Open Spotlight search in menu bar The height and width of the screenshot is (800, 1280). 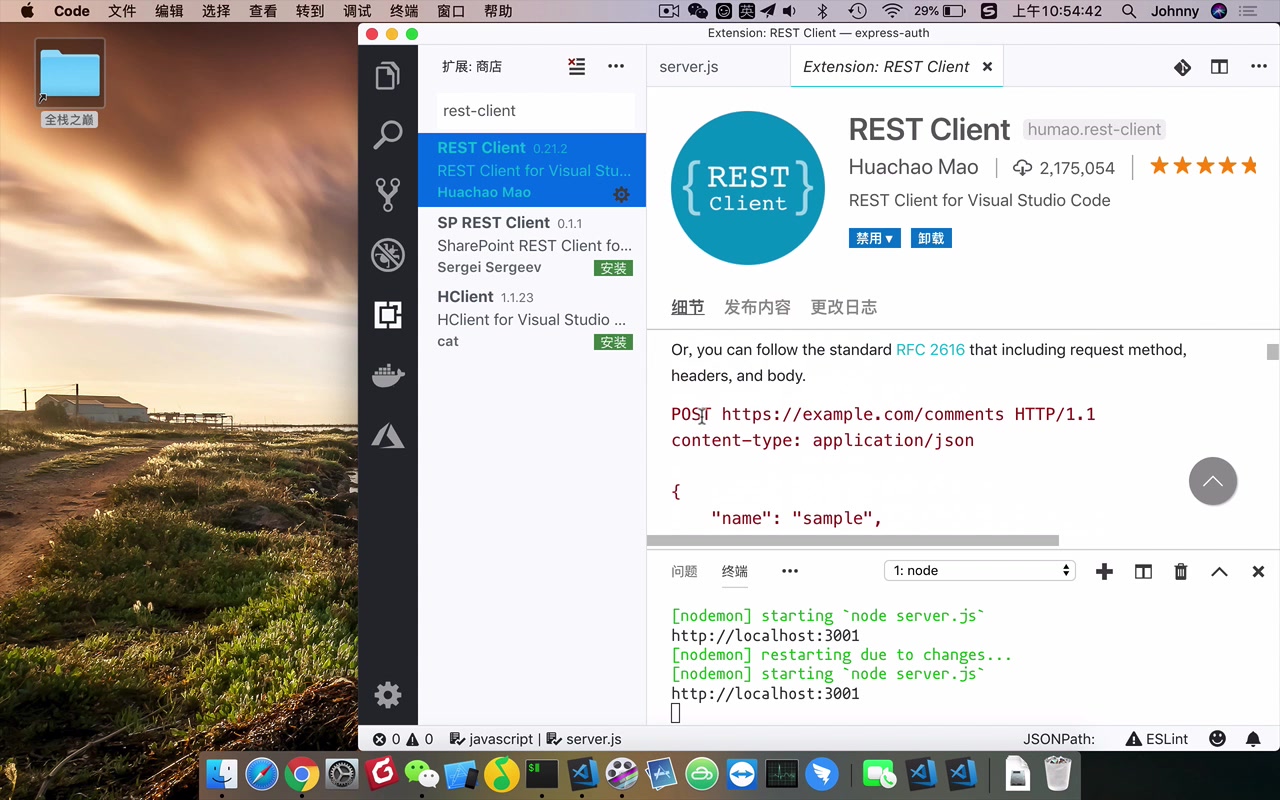coord(1129,11)
